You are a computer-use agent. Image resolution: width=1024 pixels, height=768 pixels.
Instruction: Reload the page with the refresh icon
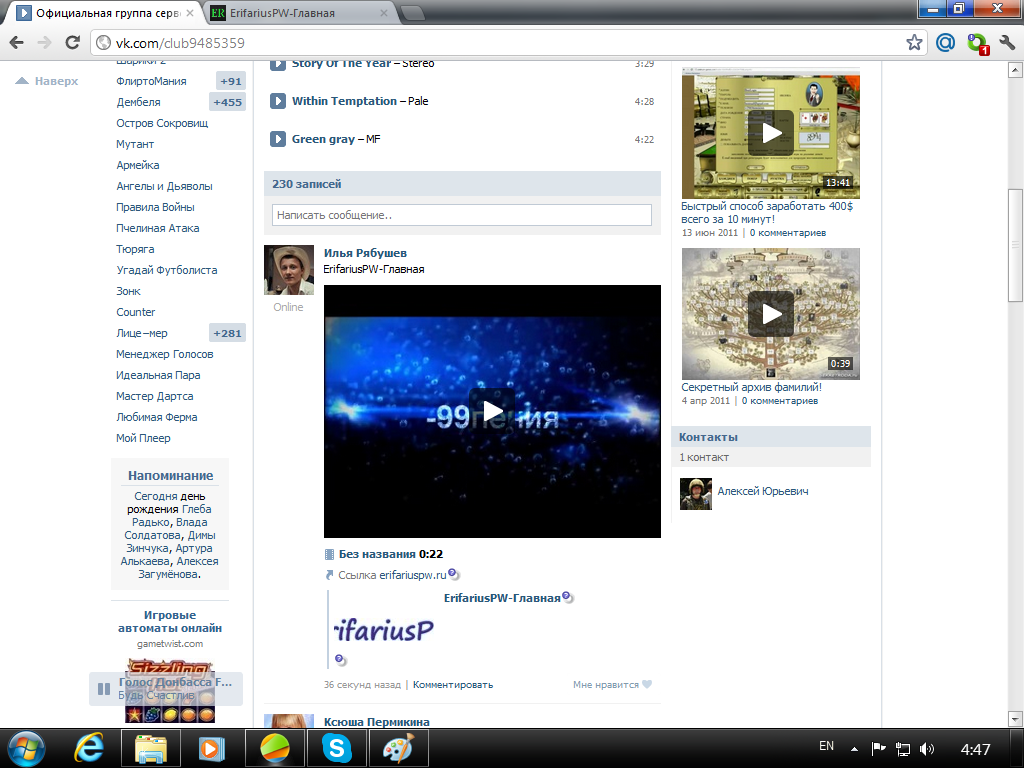pyautogui.click(x=72, y=43)
